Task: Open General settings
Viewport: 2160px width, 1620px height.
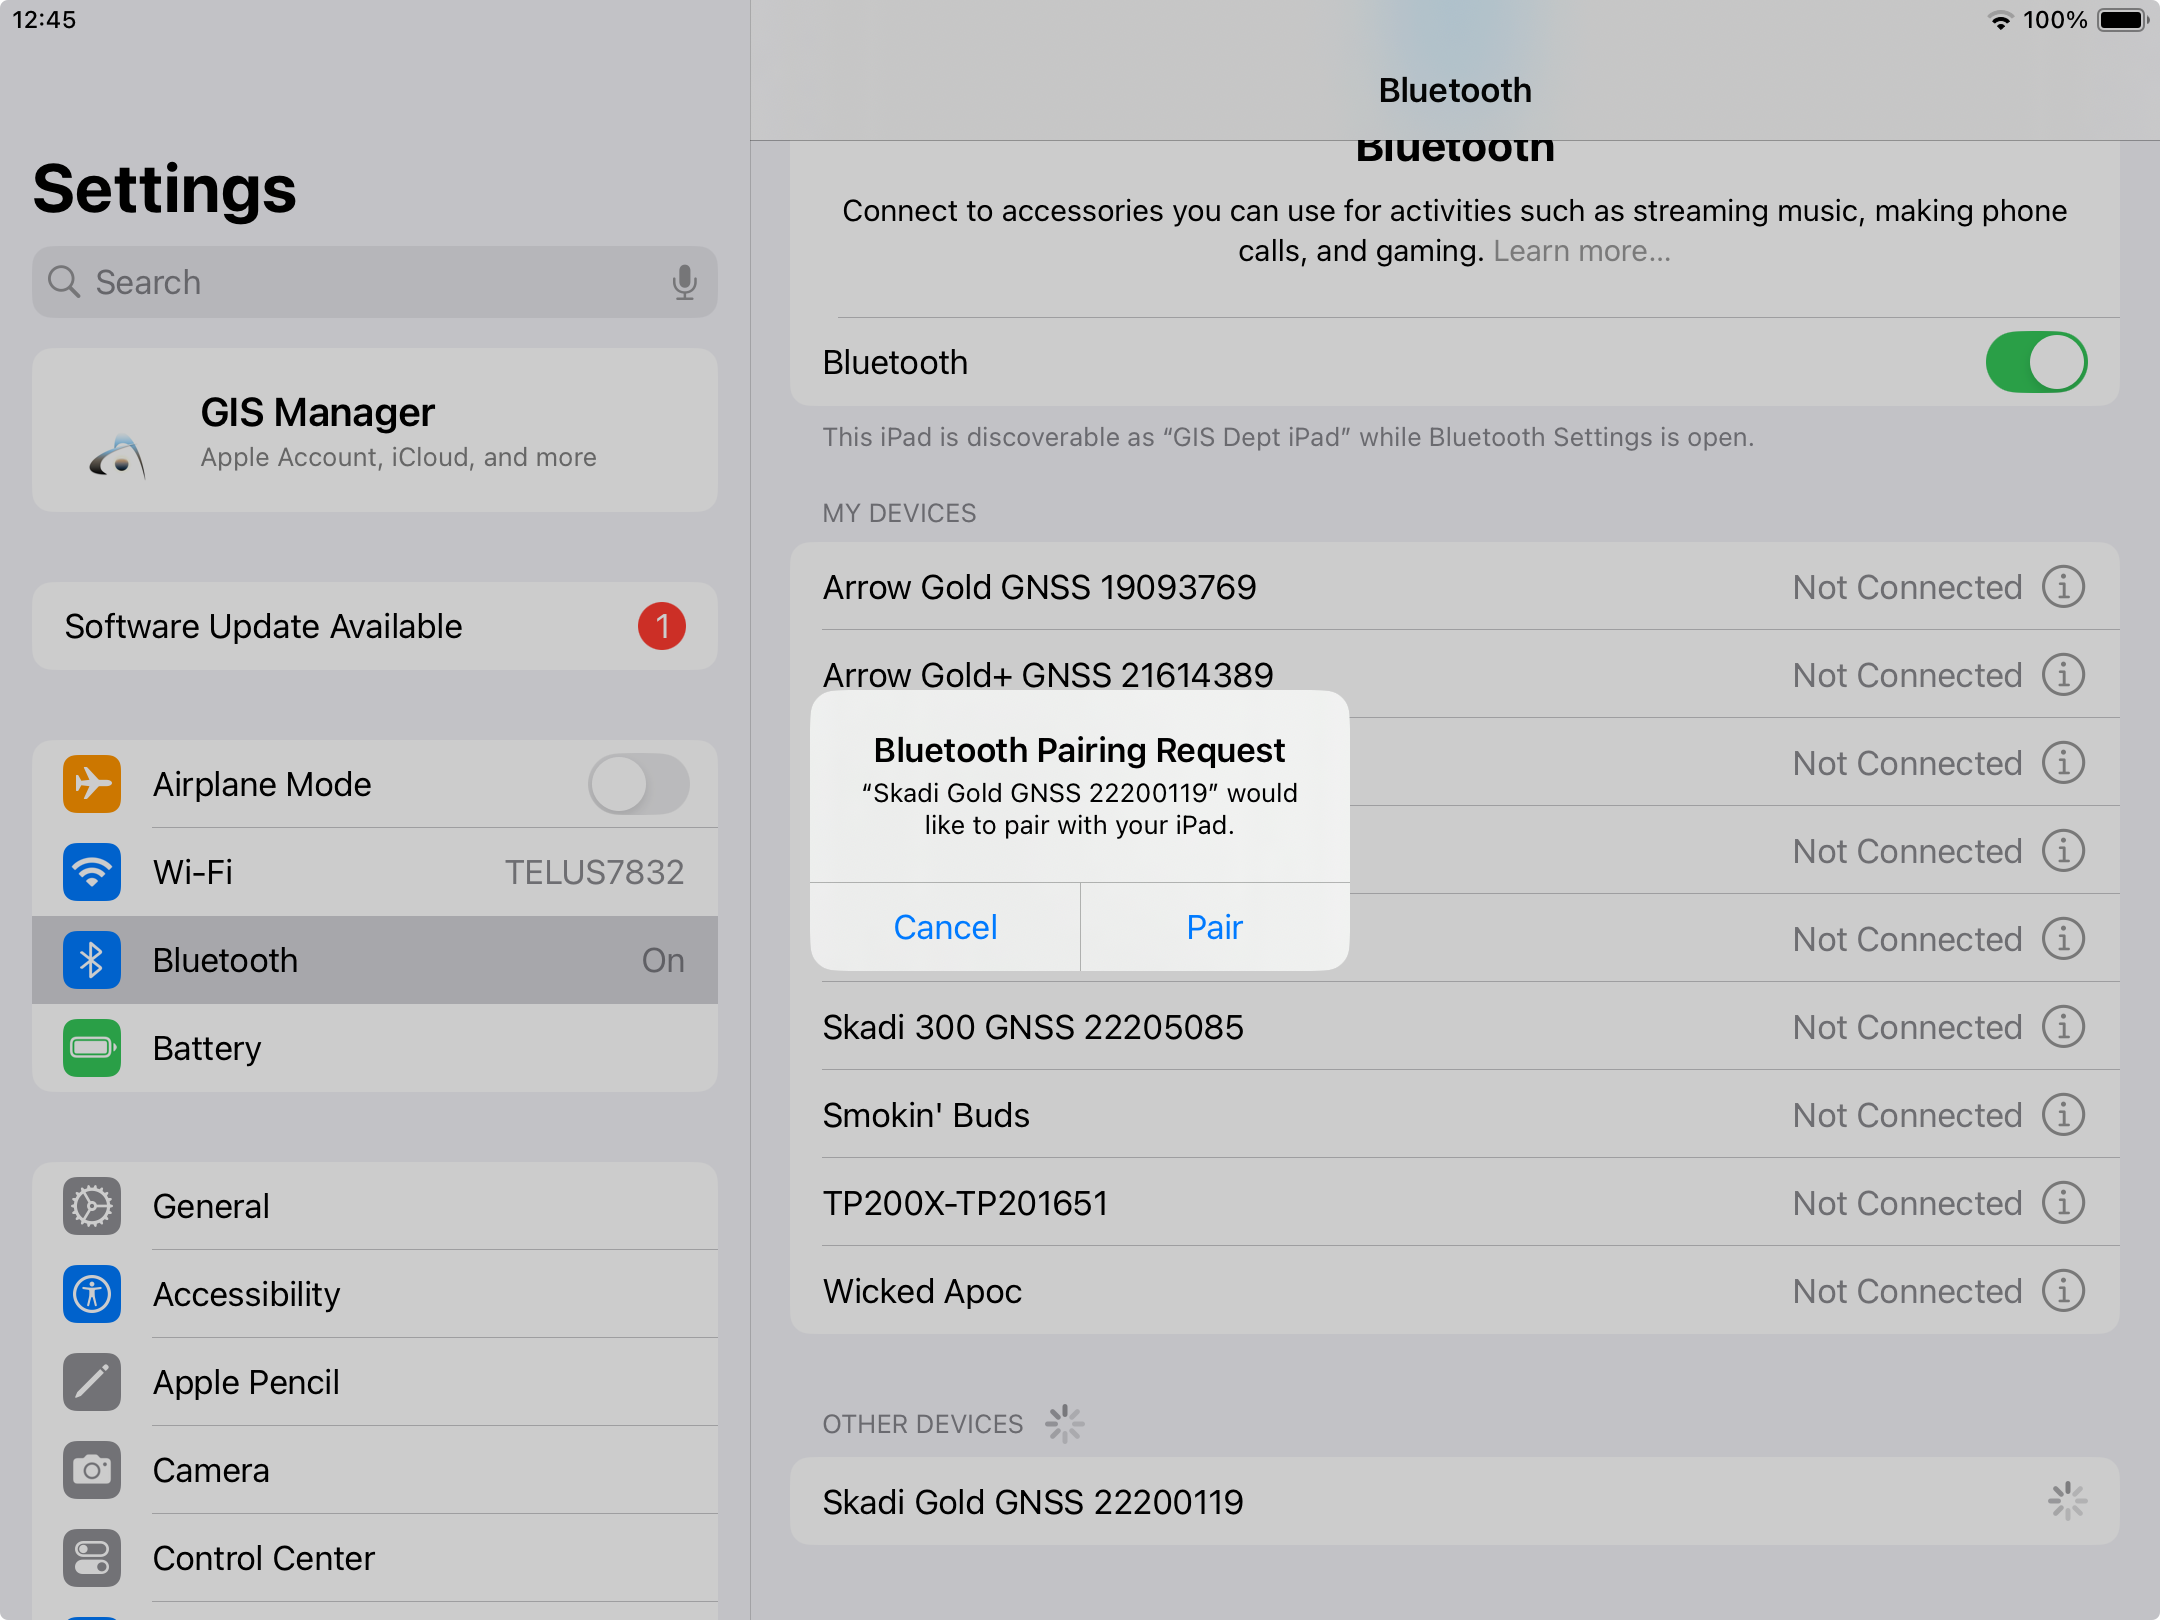Action: click(375, 1206)
